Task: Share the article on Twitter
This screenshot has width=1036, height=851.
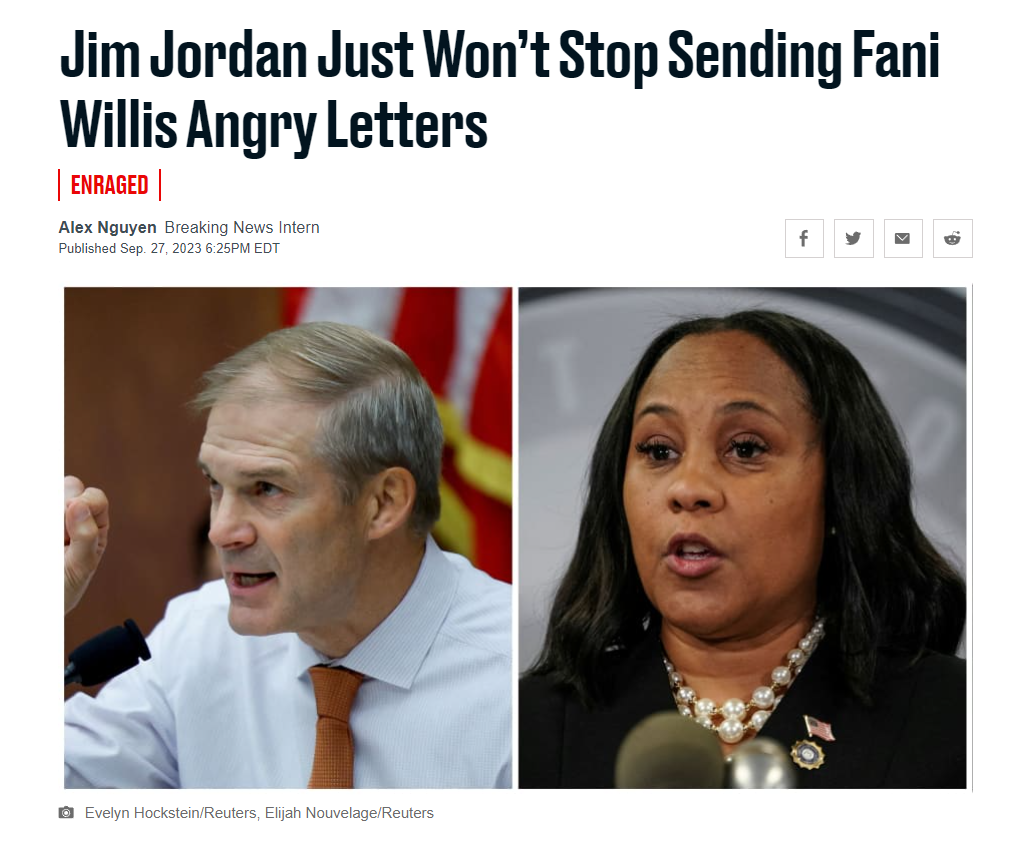Action: tap(854, 239)
